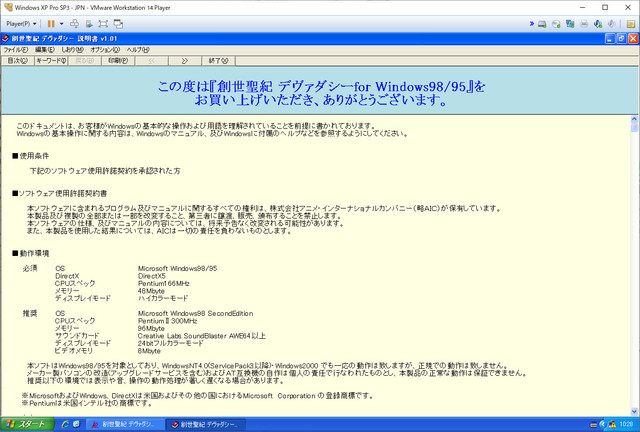
Task: Enter full screen mode in VMware
Action: click(x=103, y=24)
